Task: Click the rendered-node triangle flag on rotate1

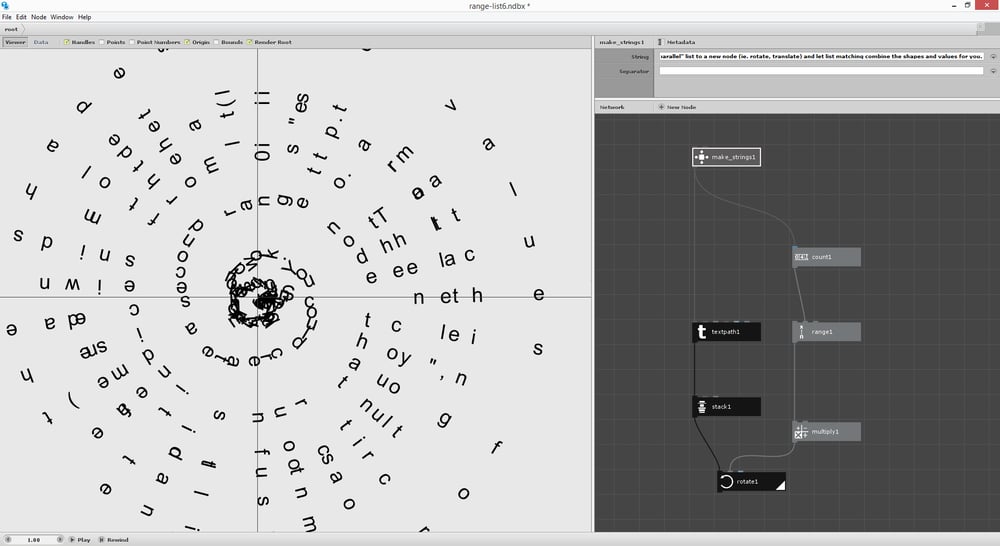Action: (781, 485)
